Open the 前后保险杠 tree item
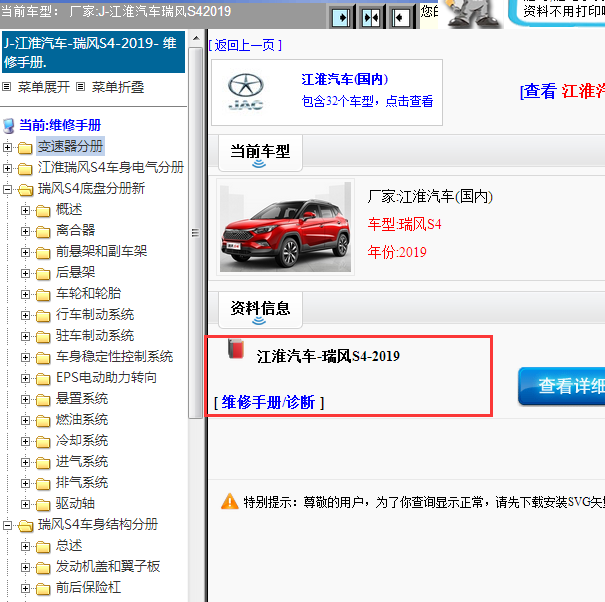Screen dimensions: 605x602 point(88,587)
